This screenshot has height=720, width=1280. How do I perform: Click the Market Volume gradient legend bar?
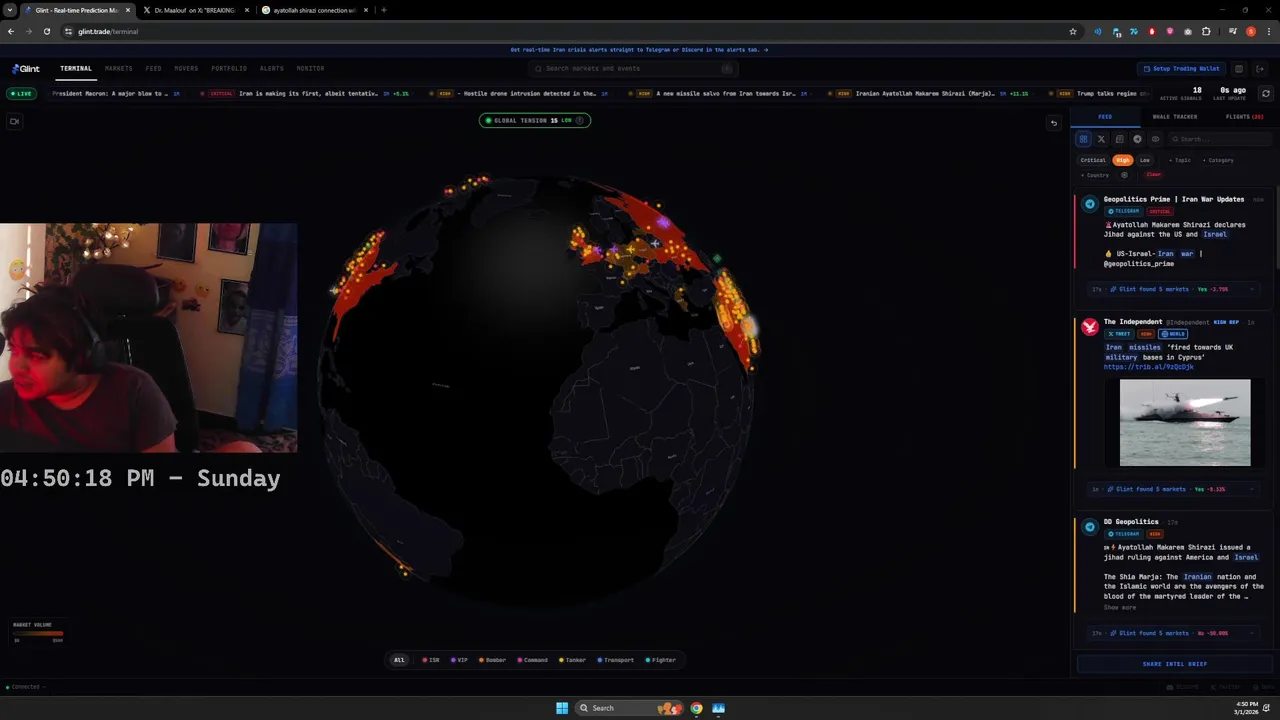click(38, 633)
